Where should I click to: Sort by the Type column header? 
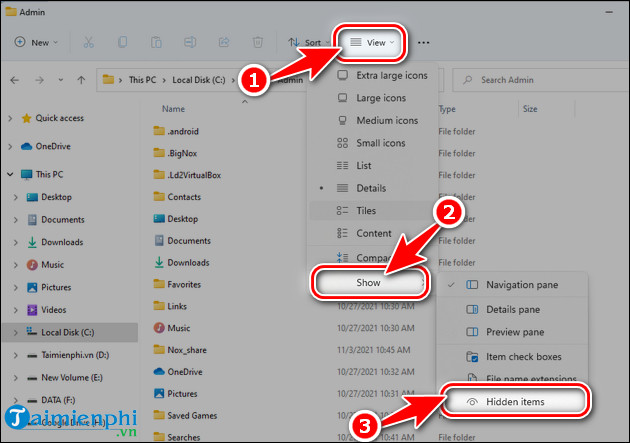pos(447,109)
